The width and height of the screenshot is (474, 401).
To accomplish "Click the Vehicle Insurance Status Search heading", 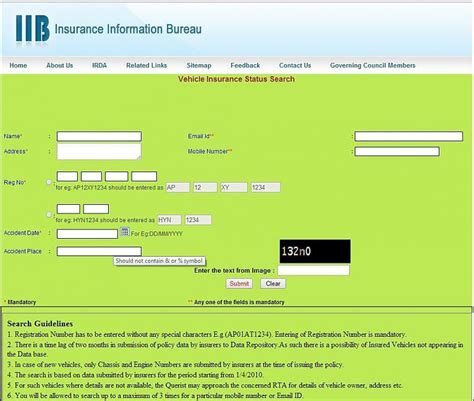I will pyautogui.click(x=236, y=79).
